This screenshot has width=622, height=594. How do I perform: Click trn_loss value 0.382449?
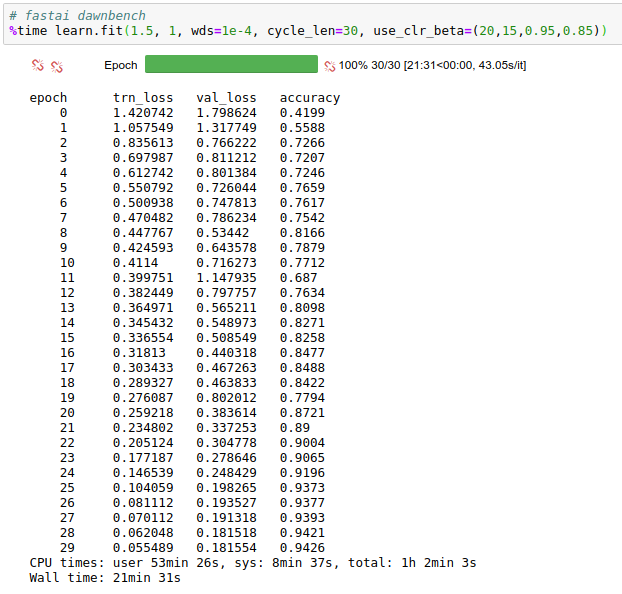tap(143, 293)
